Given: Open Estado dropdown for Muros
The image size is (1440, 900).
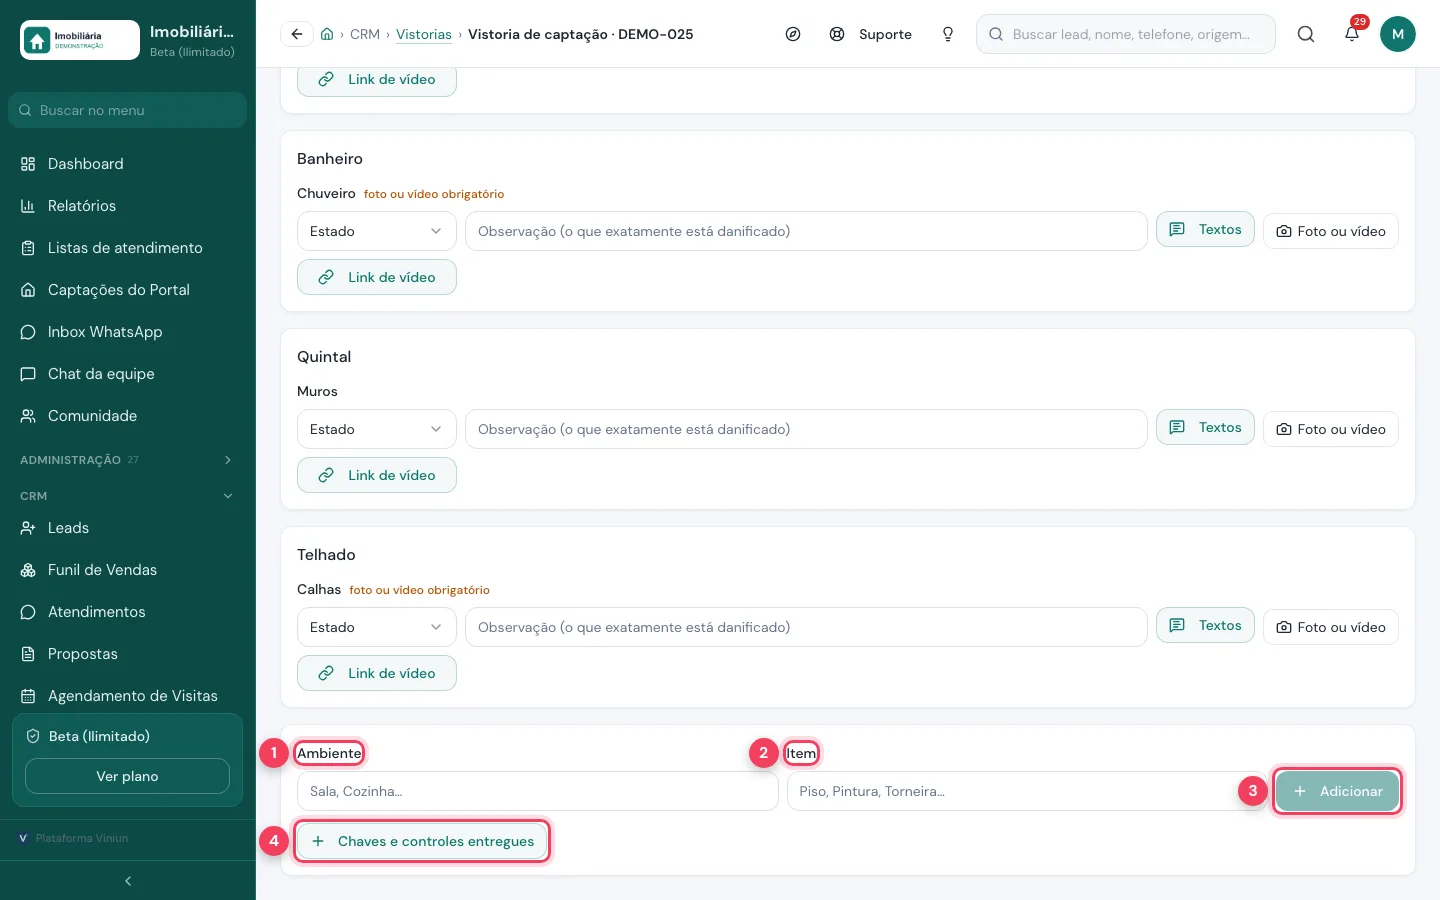Looking at the screenshot, I should pyautogui.click(x=377, y=429).
